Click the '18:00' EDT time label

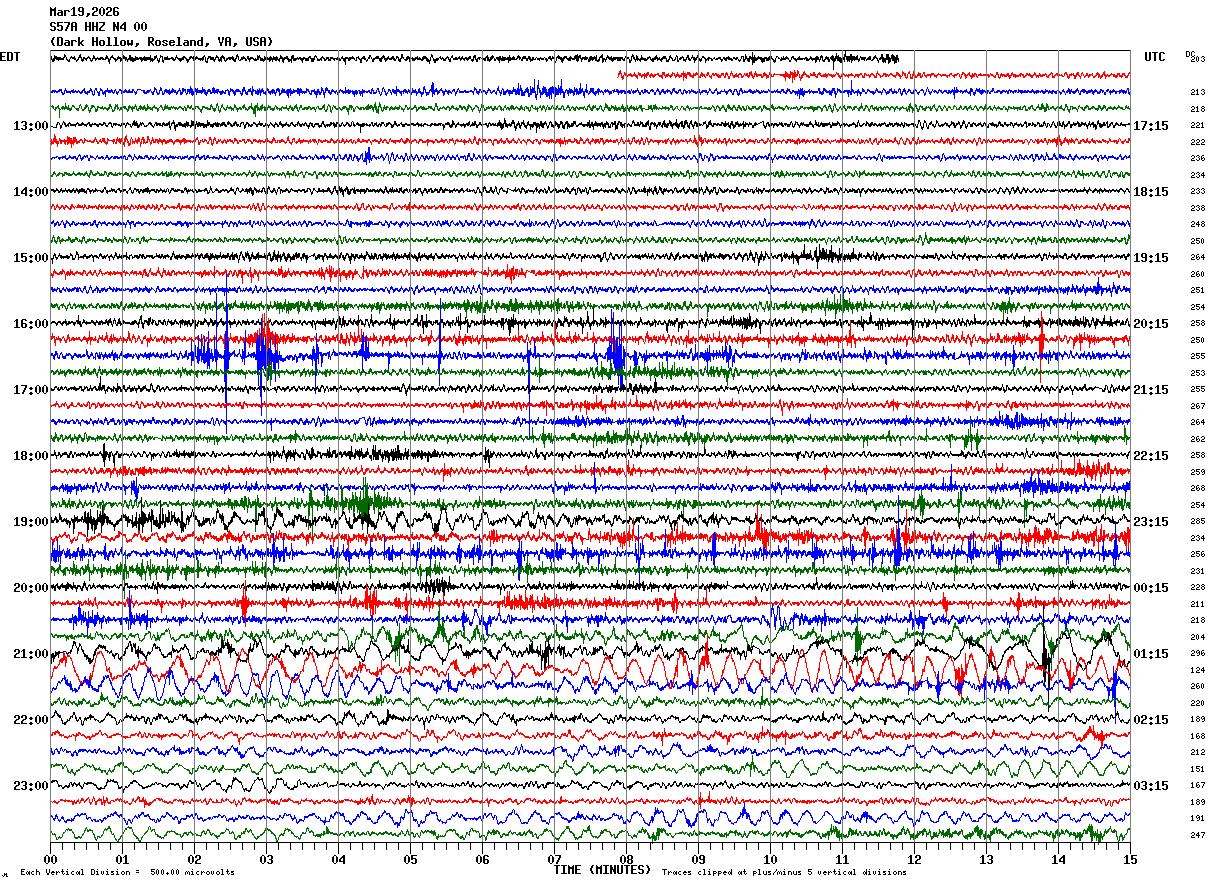[30, 456]
